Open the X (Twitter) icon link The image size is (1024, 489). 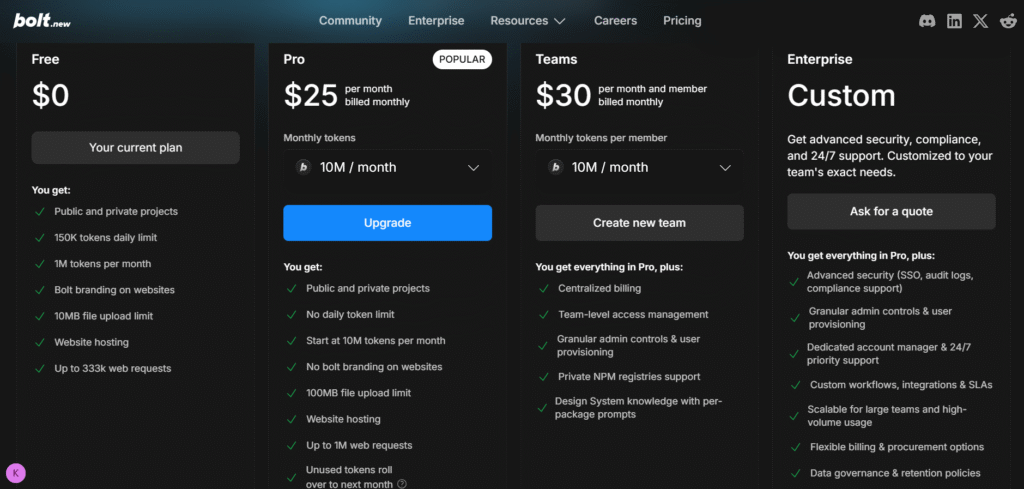tap(980, 21)
